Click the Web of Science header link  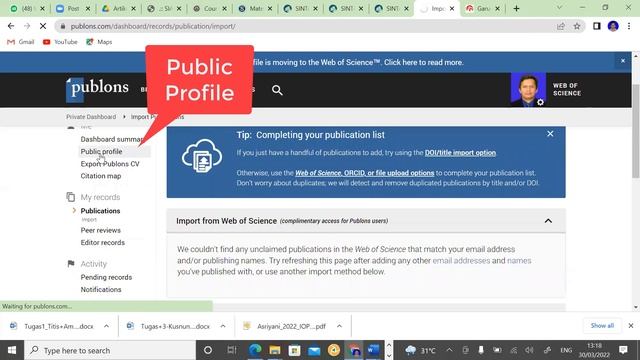click(567, 89)
